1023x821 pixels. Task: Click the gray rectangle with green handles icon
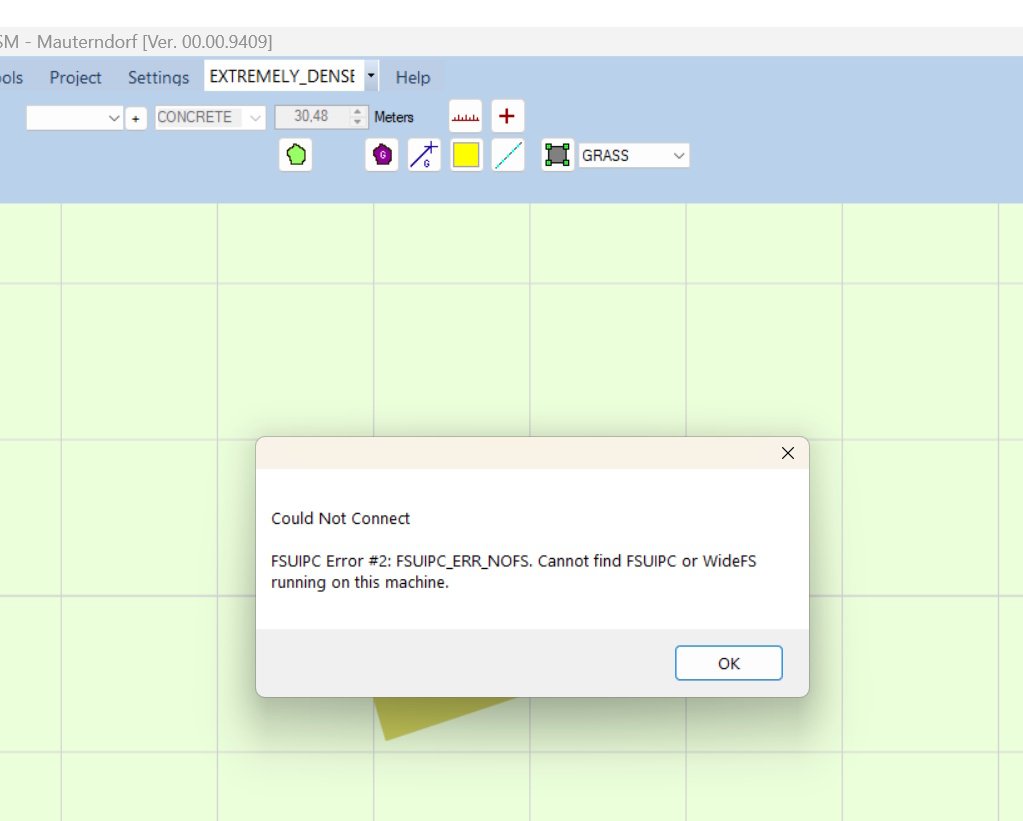point(558,155)
